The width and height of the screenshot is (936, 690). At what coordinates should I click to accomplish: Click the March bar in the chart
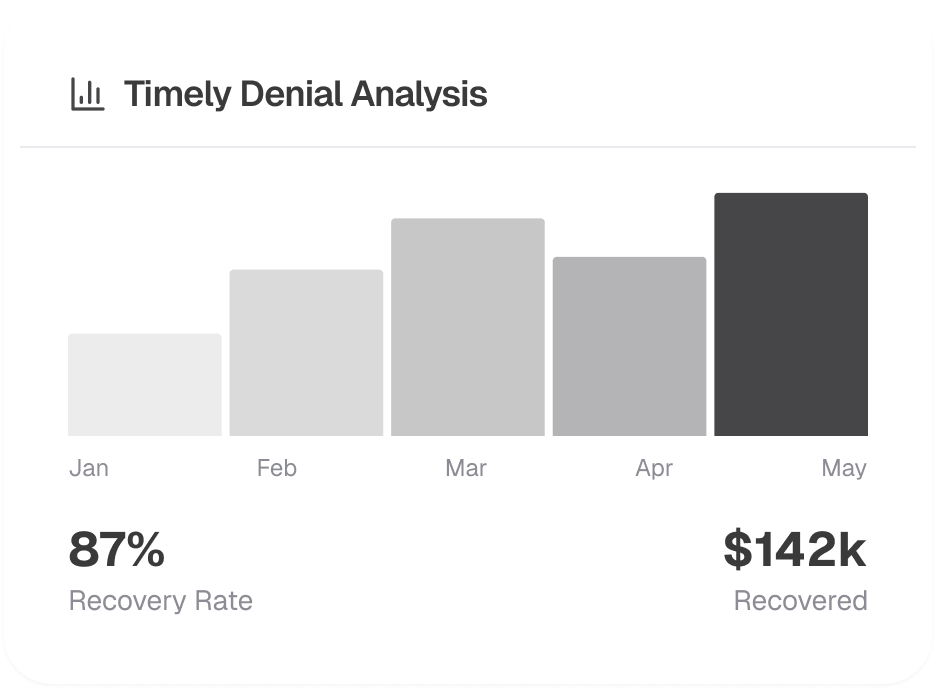(x=468, y=327)
